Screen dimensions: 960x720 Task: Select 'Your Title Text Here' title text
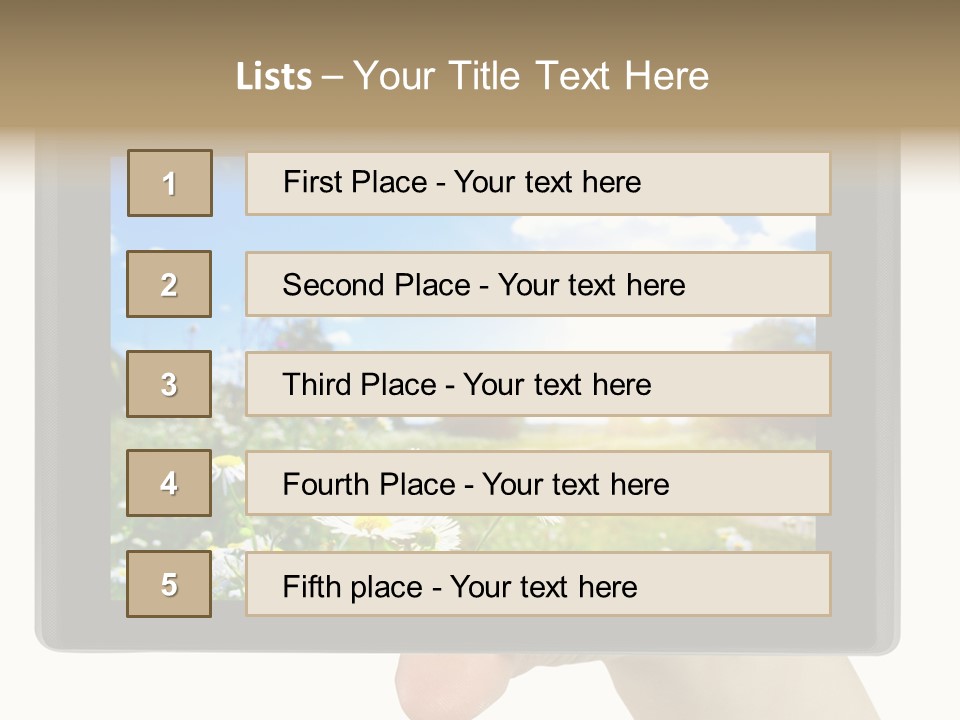pos(531,76)
